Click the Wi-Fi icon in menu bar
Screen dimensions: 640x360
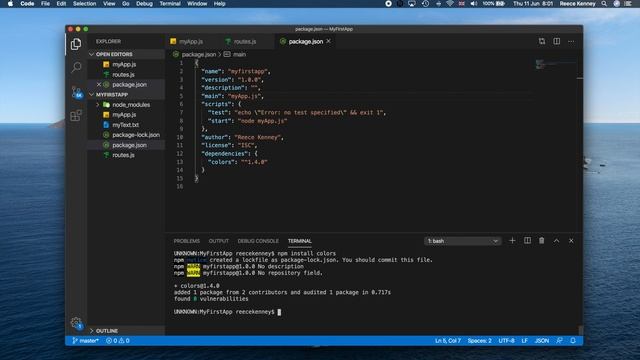pos(450,4)
